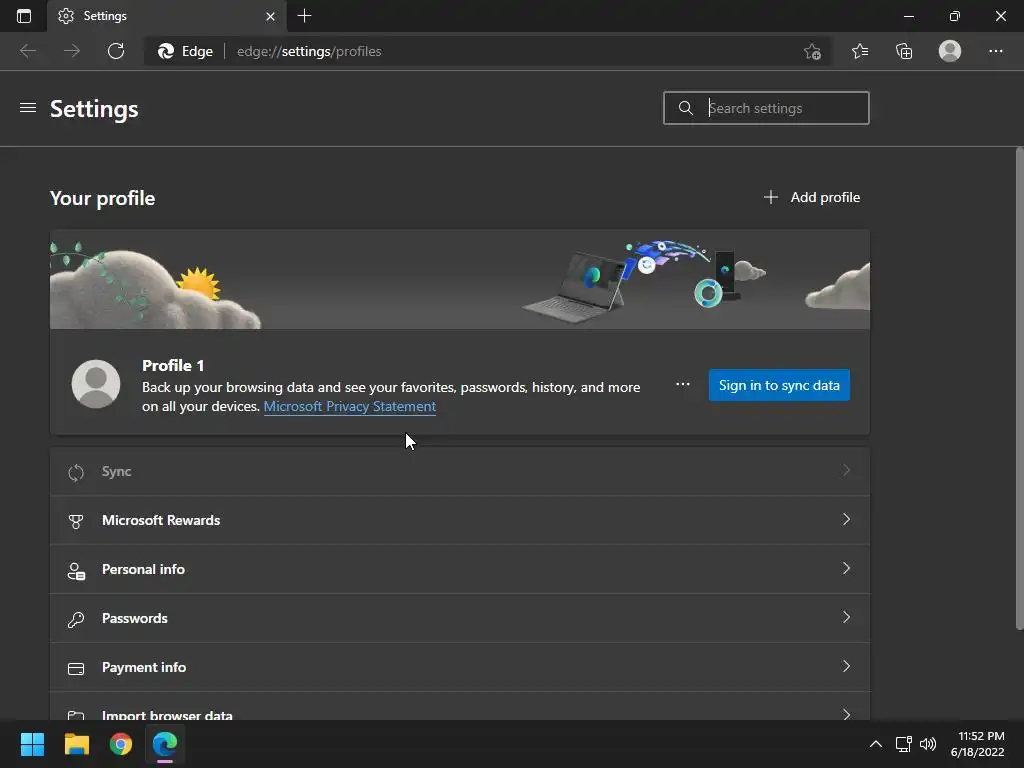Launch Google Chrome from taskbar
1024x768 pixels.
click(121, 744)
